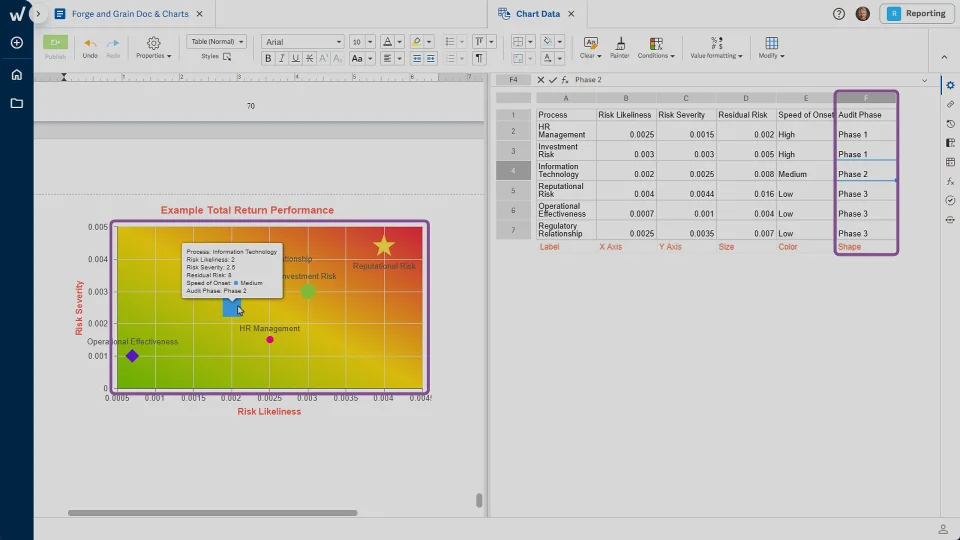Click the cell fill color bucket
This screenshot has width=960, height=540.
pyautogui.click(x=547, y=42)
